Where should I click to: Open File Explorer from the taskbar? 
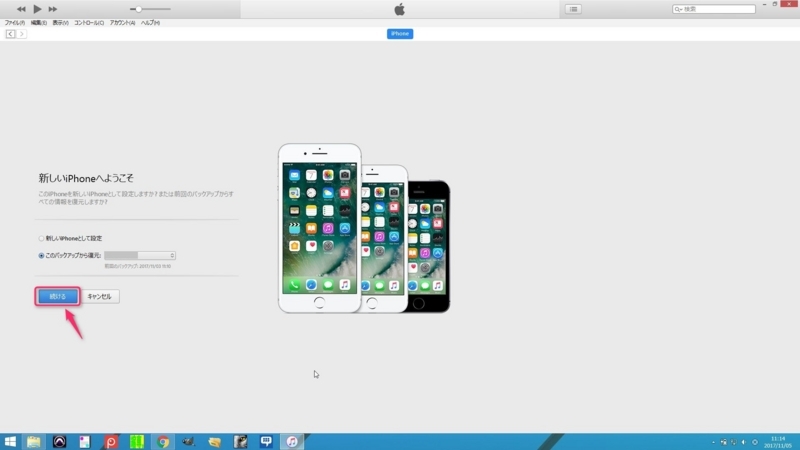coord(34,441)
